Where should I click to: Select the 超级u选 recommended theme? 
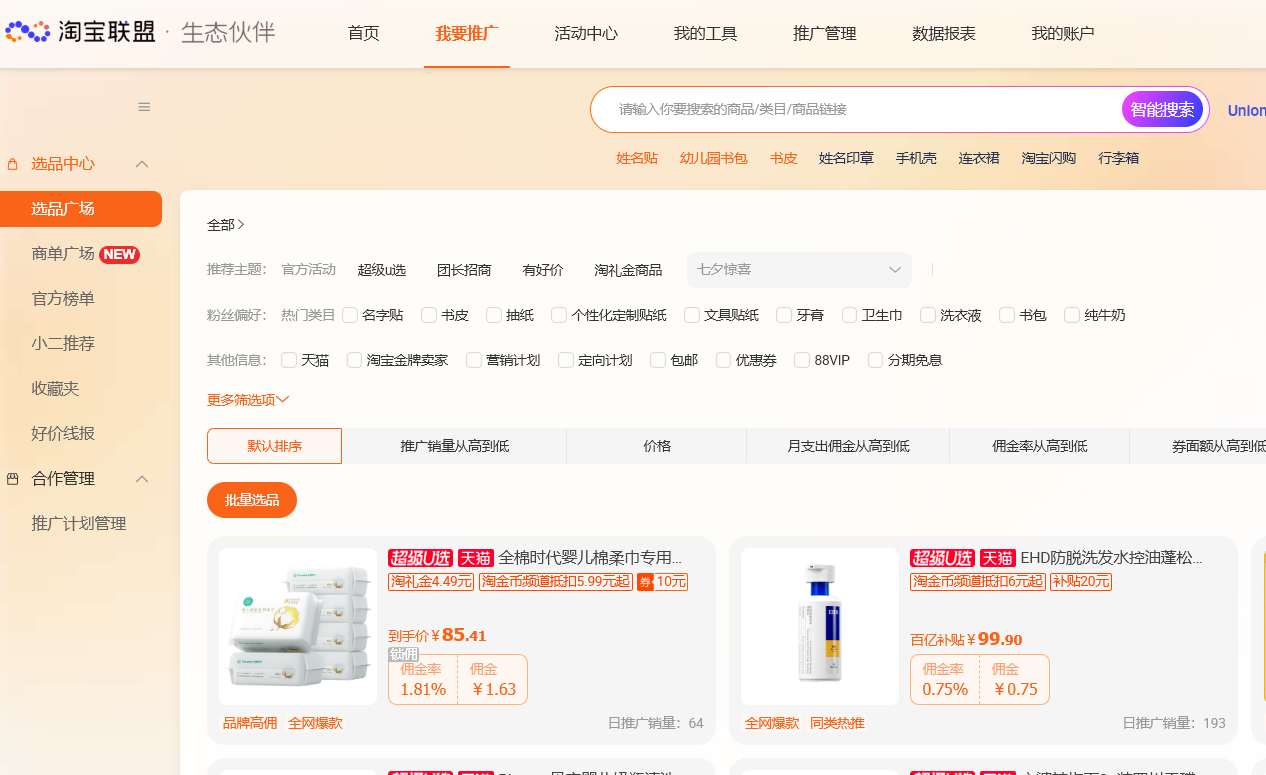coord(382,270)
